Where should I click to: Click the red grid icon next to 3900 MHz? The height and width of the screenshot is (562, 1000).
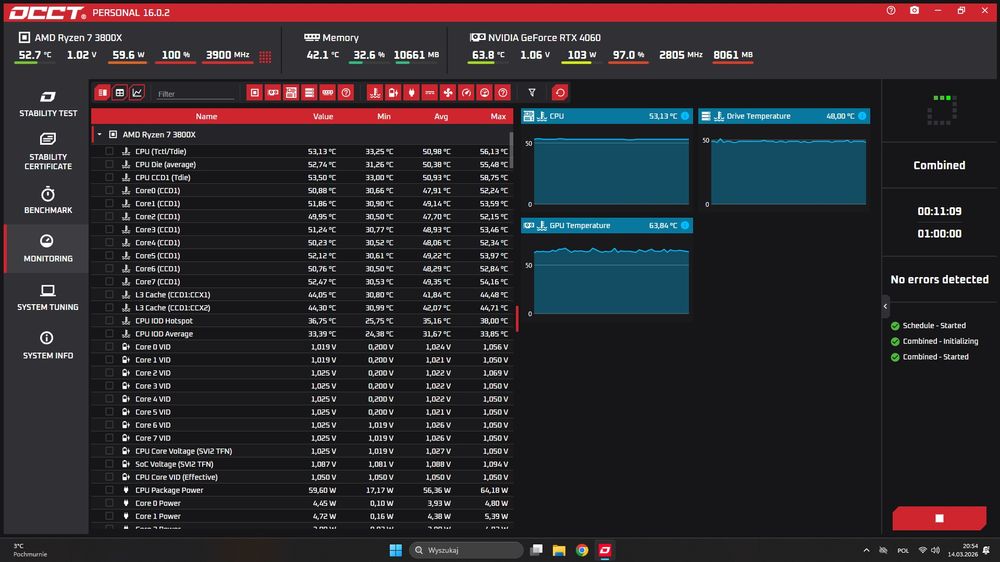(x=265, y=57)
